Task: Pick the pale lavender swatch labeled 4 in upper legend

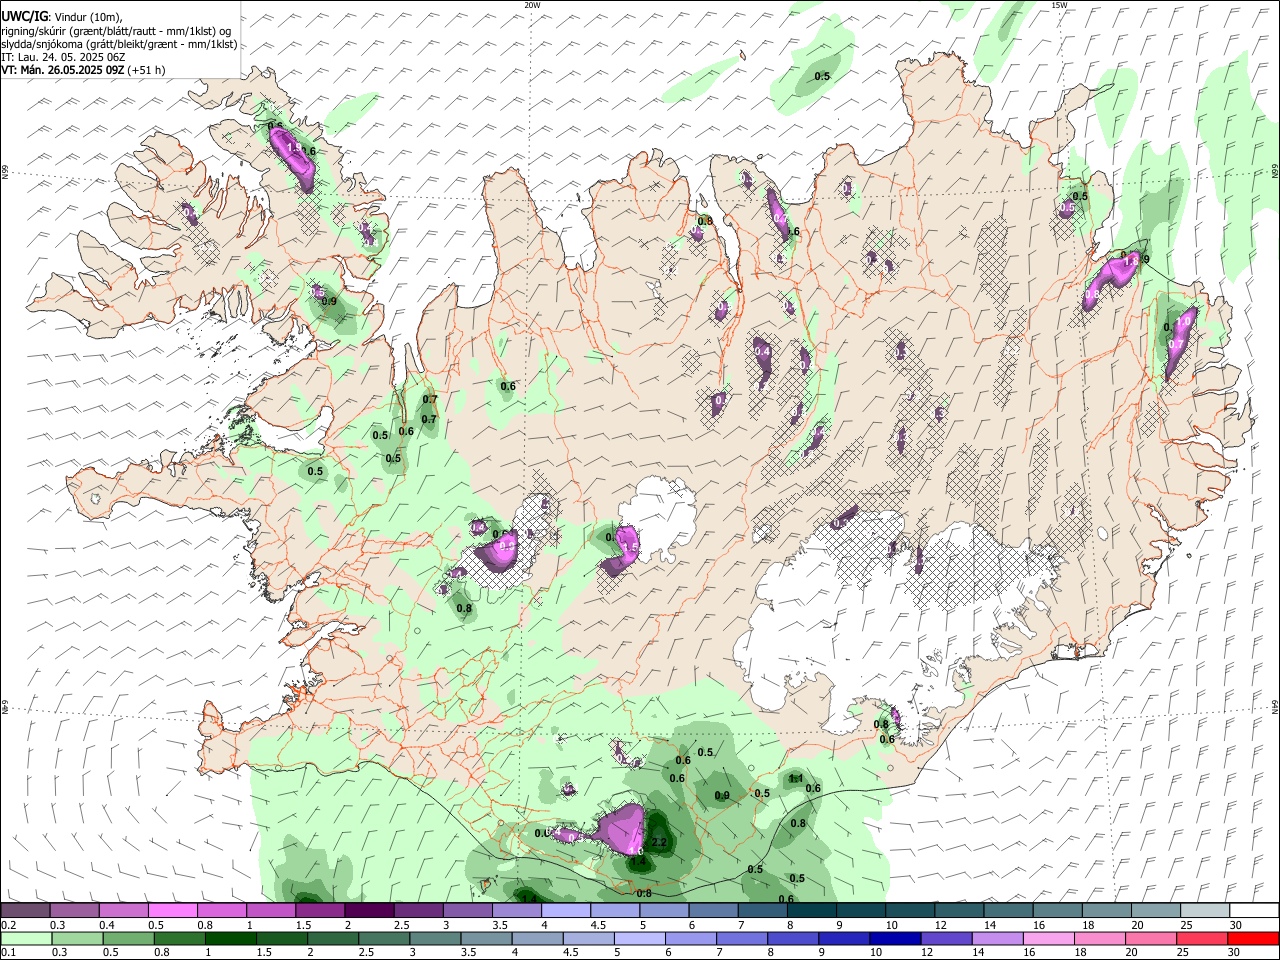Action: [x=565, y=911]
